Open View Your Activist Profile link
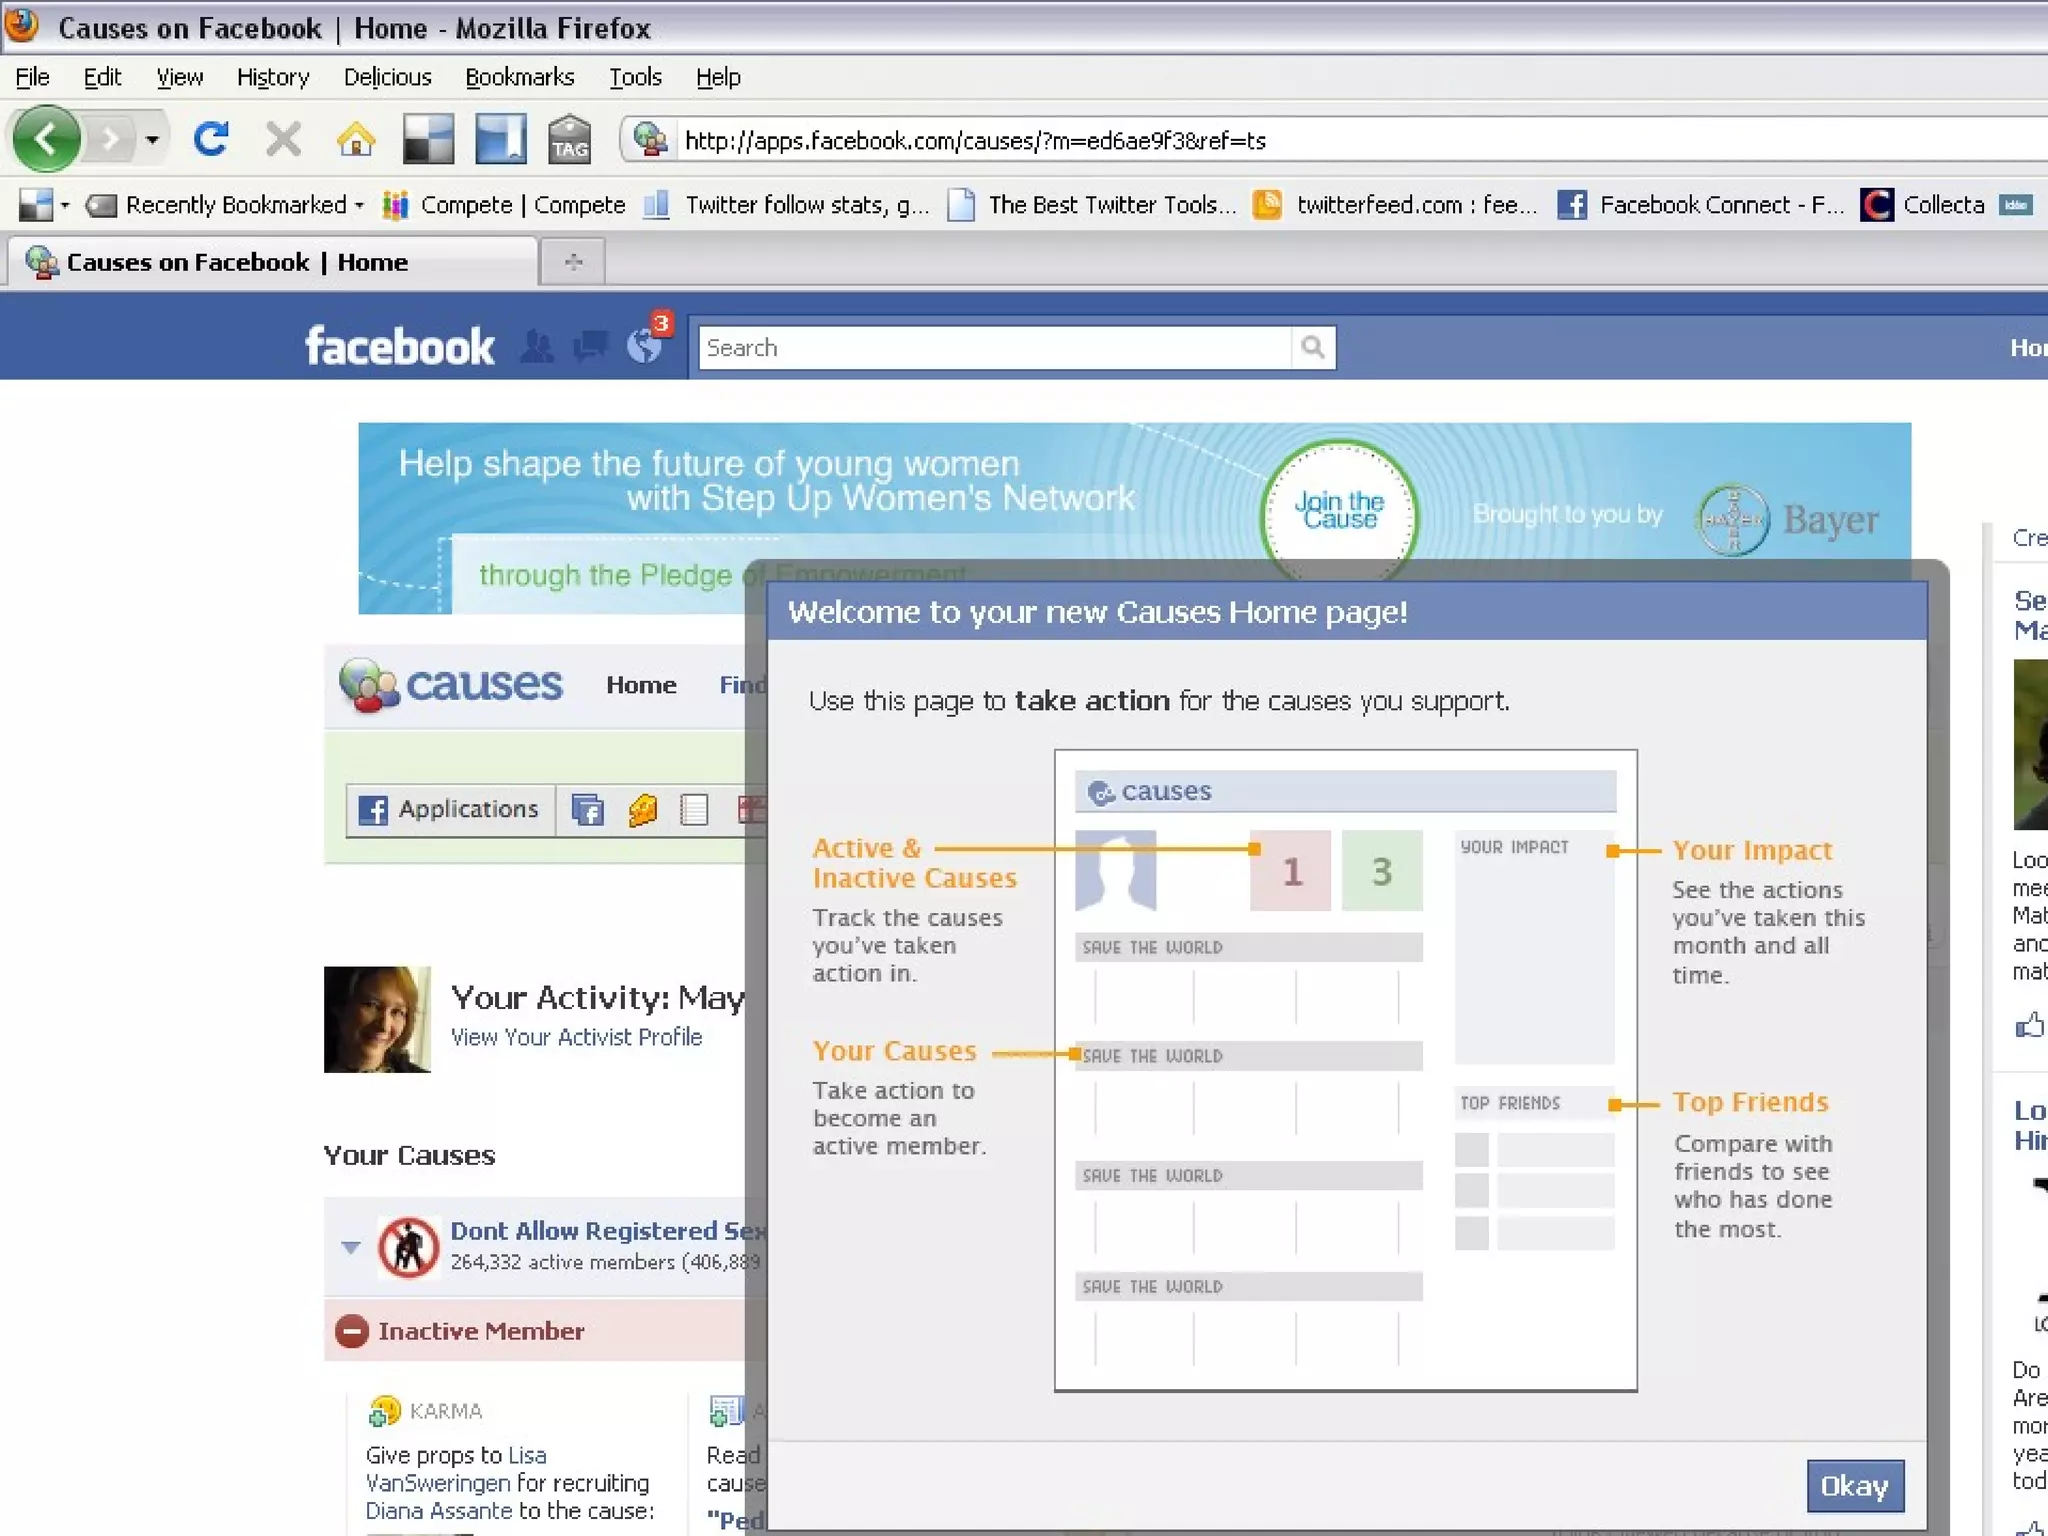The image size is (2048, 1536). (x=576, y=1037)
